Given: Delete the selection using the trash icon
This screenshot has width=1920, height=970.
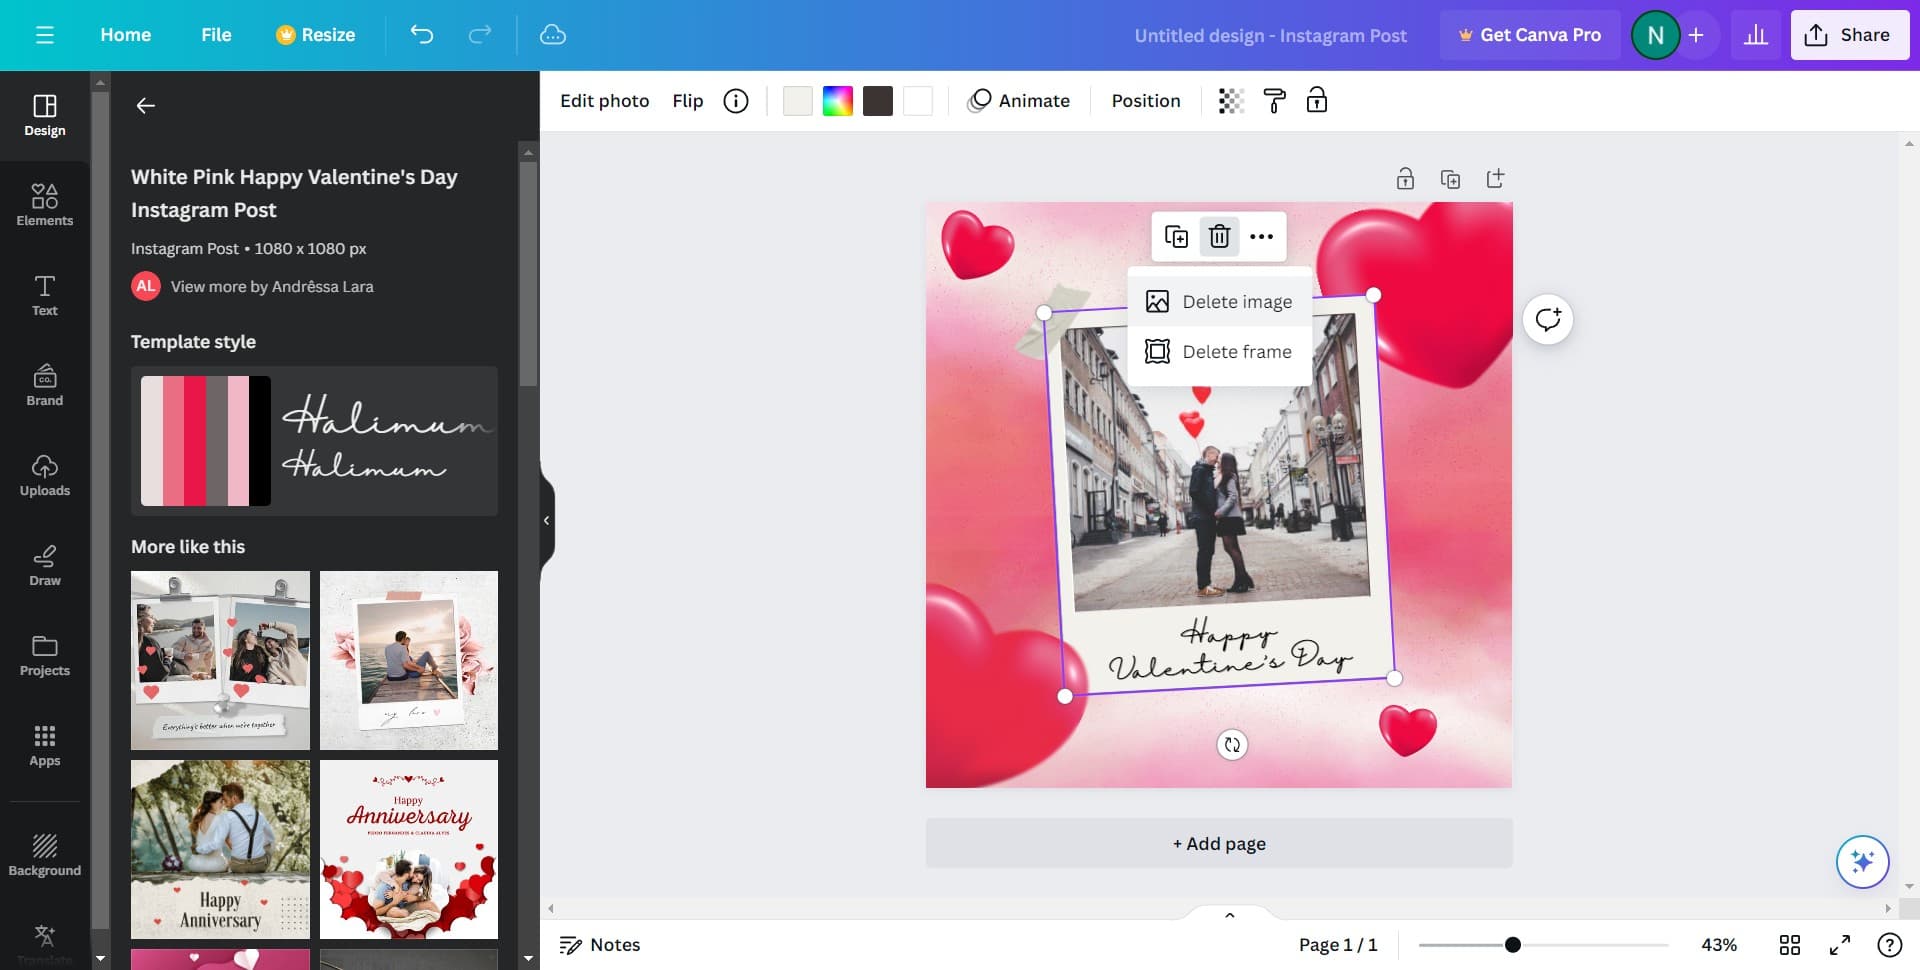Looking at the screenshot, I should (1218, 237).
